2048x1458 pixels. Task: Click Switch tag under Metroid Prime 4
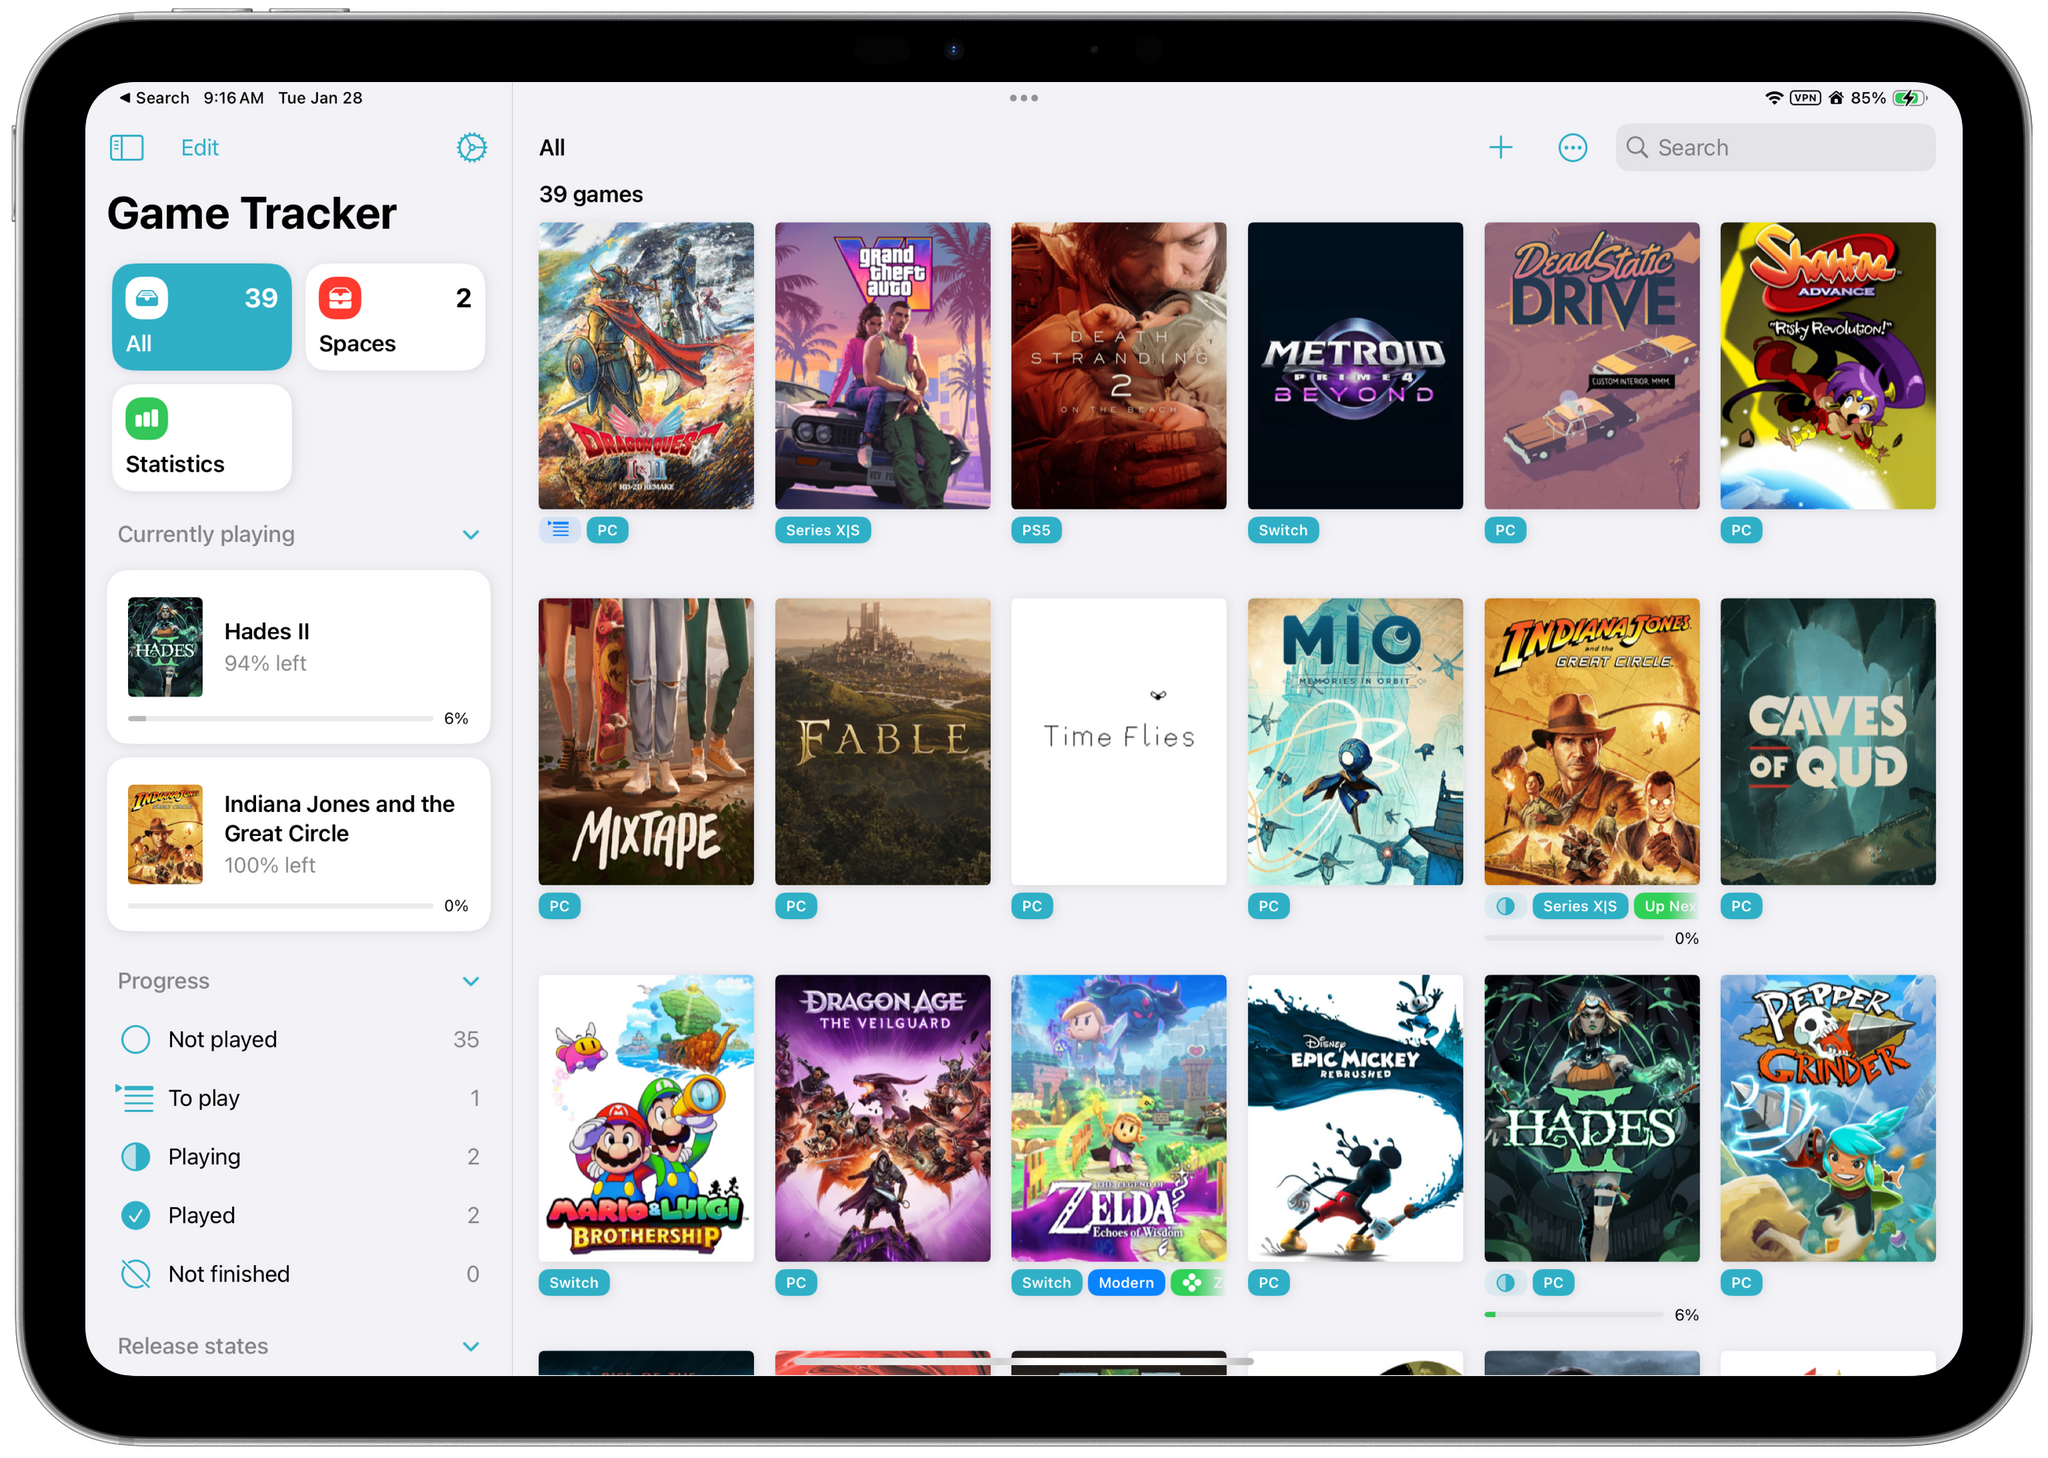(1283, 530)
